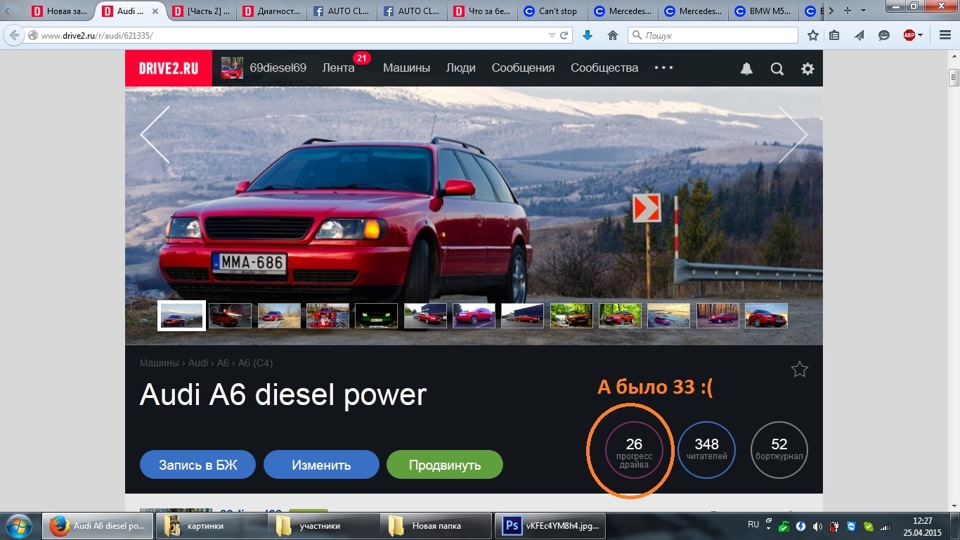This screenshot has height=540, width=960.
Task: Show previous photo with left arrow
Action: [x=155, y=135]
